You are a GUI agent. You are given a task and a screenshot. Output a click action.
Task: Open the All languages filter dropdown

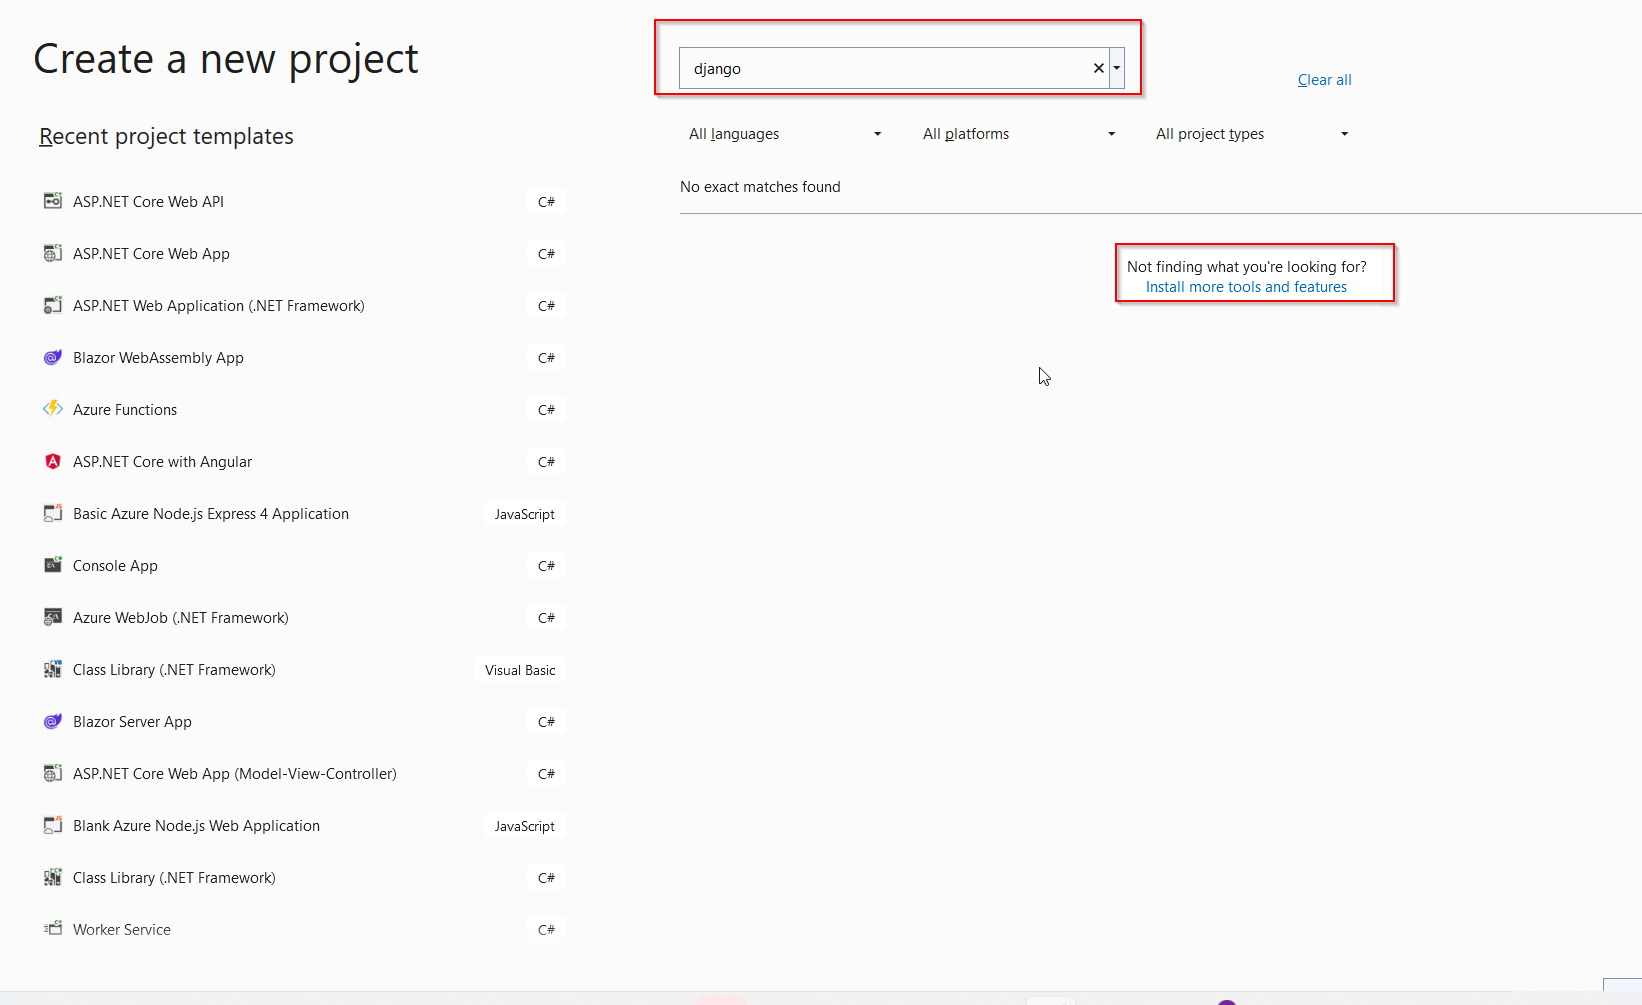[785, 134]
